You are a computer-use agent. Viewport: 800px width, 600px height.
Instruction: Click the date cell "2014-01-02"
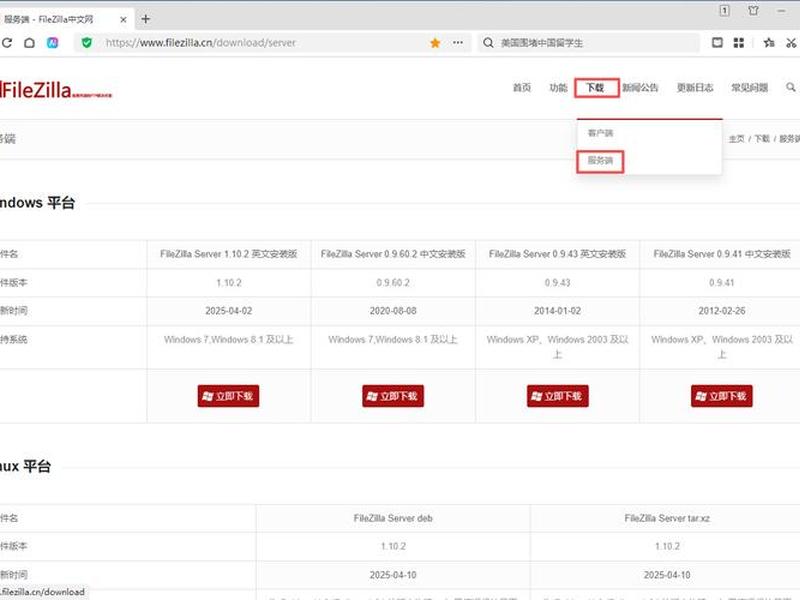tap(558, 311)
